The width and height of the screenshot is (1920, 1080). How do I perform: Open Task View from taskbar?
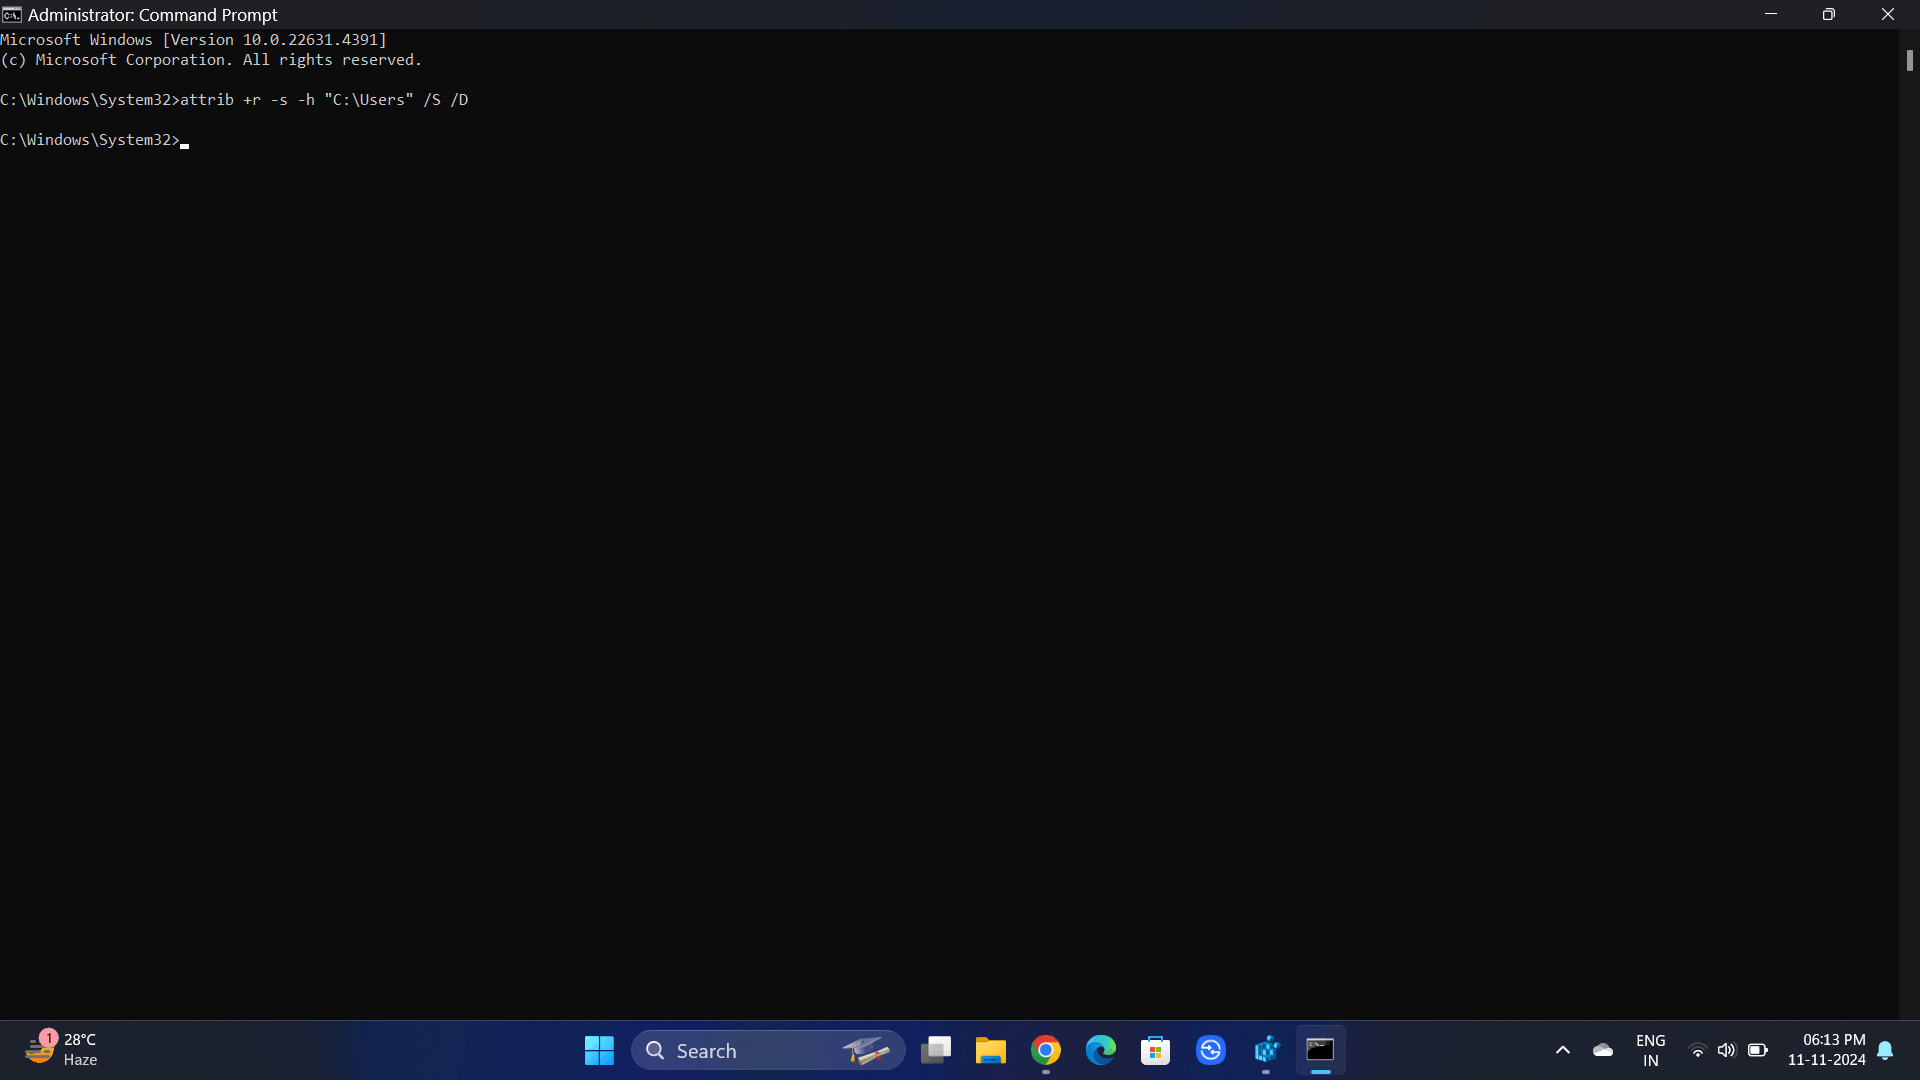coord(936,1050)
